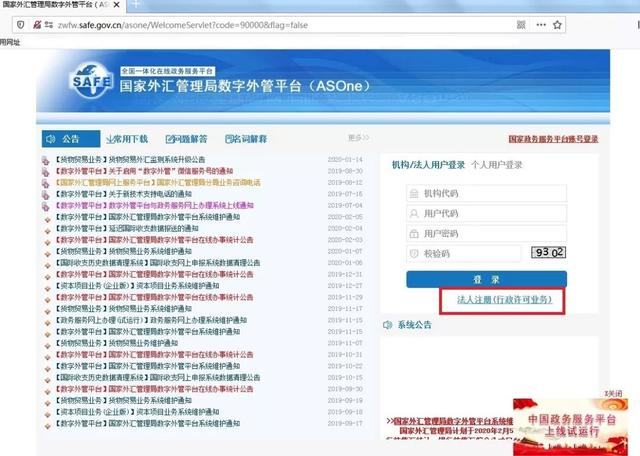Open 国家外汇管理局分局业务咨询电话 announcement
The height and width of the screenshot is (456, 640).
(x=158, y=182)
